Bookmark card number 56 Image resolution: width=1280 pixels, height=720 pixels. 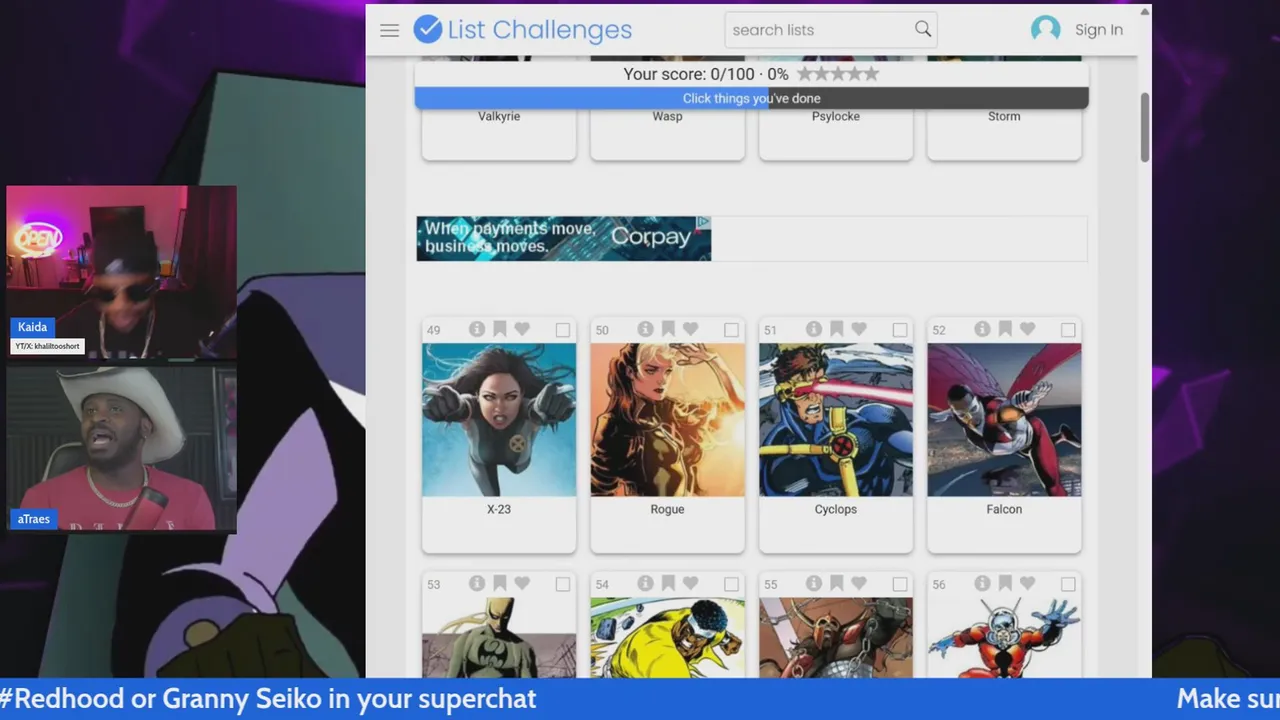(1005, 583)
